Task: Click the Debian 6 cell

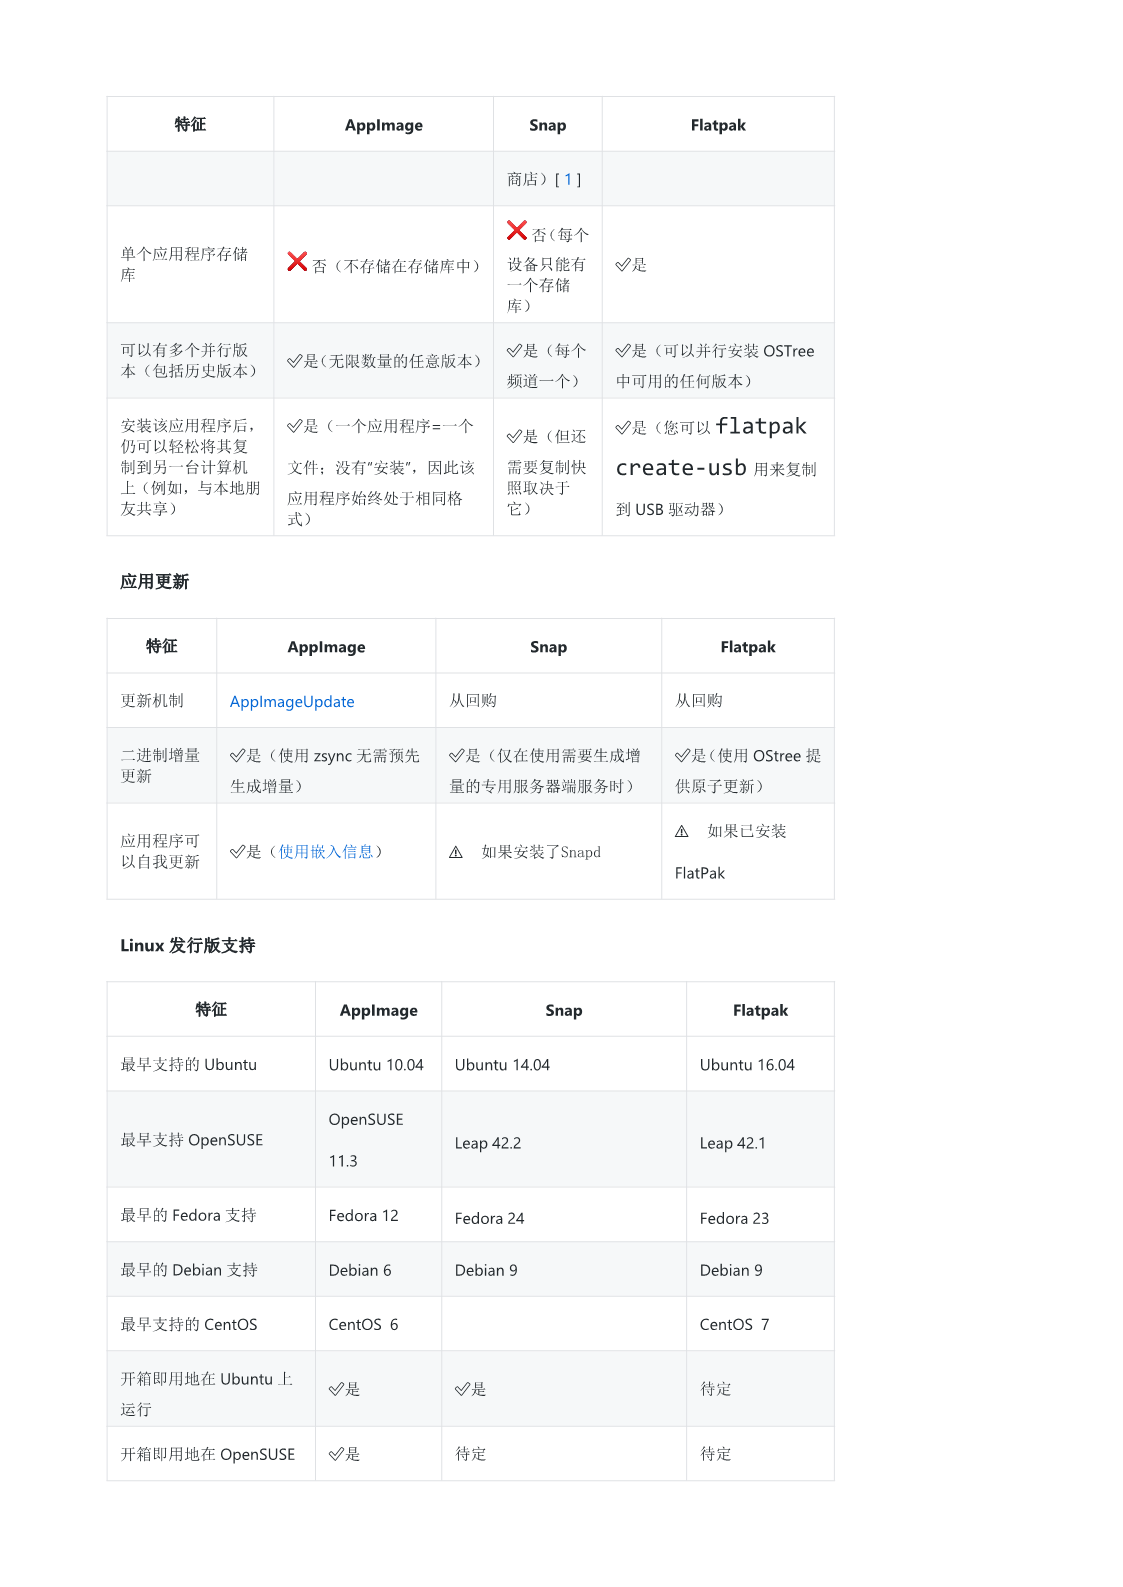Action: click(360, 1270)
